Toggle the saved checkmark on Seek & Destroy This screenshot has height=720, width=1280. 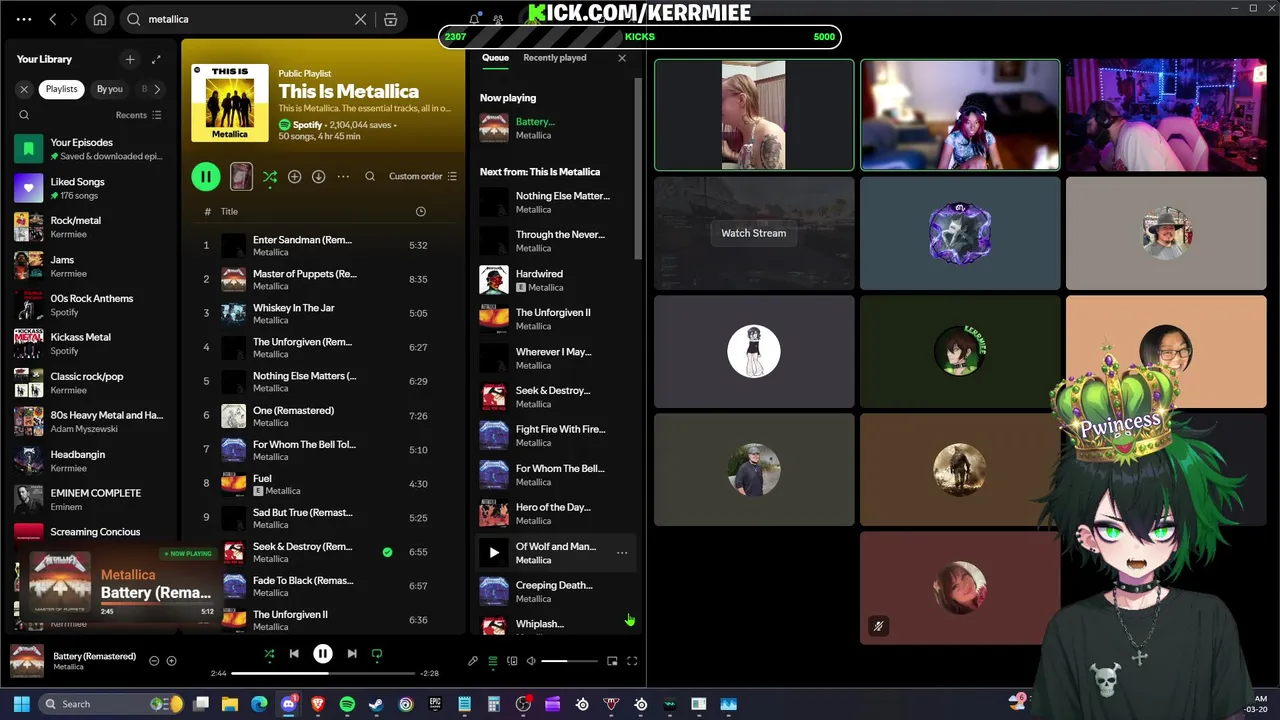coord(387,552)
